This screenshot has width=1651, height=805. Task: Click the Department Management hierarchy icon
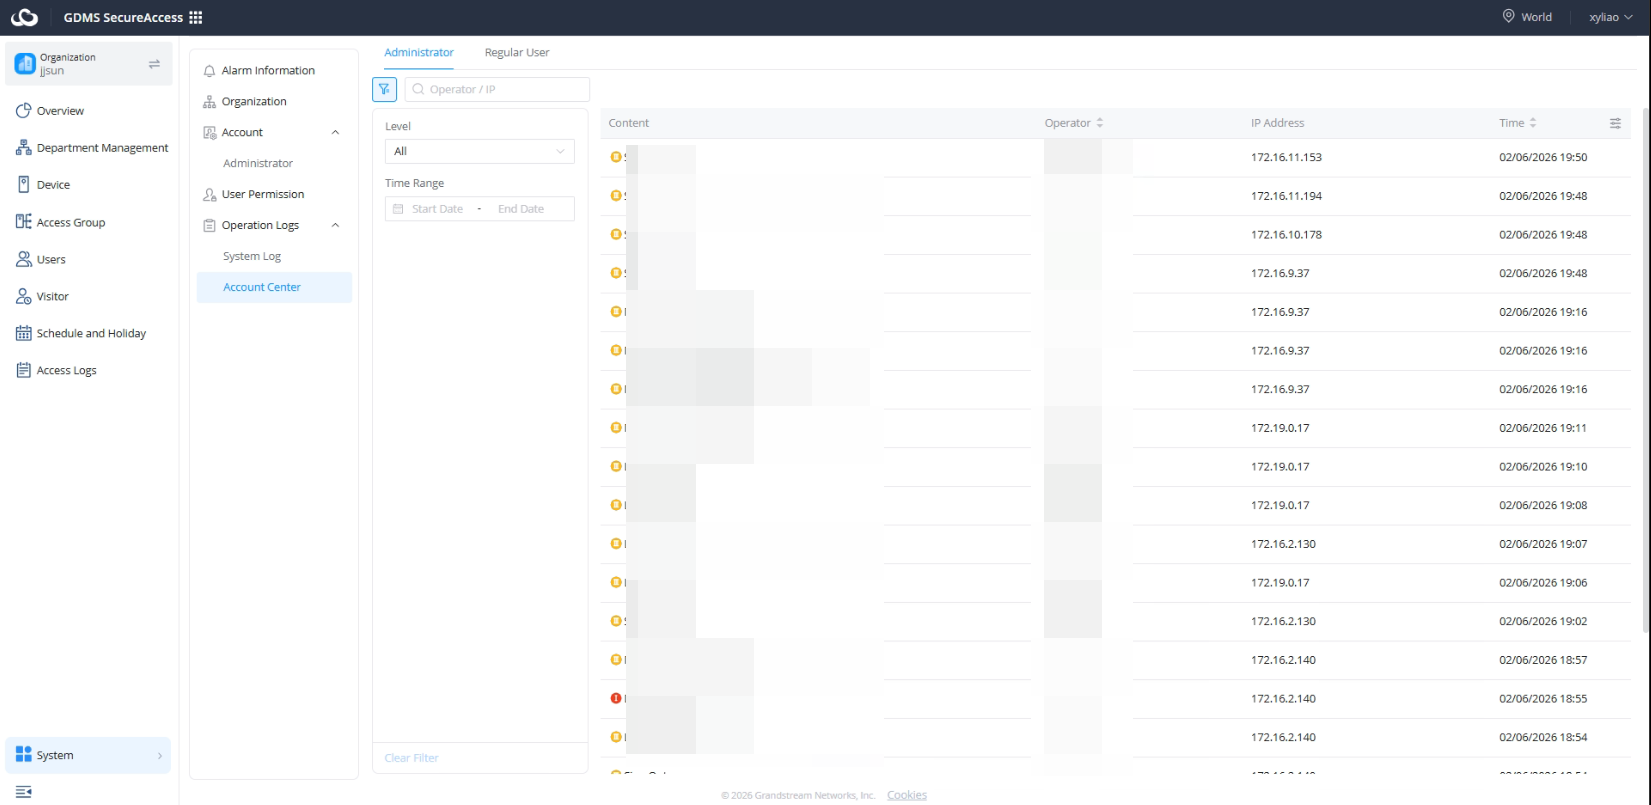click(23, 147)
